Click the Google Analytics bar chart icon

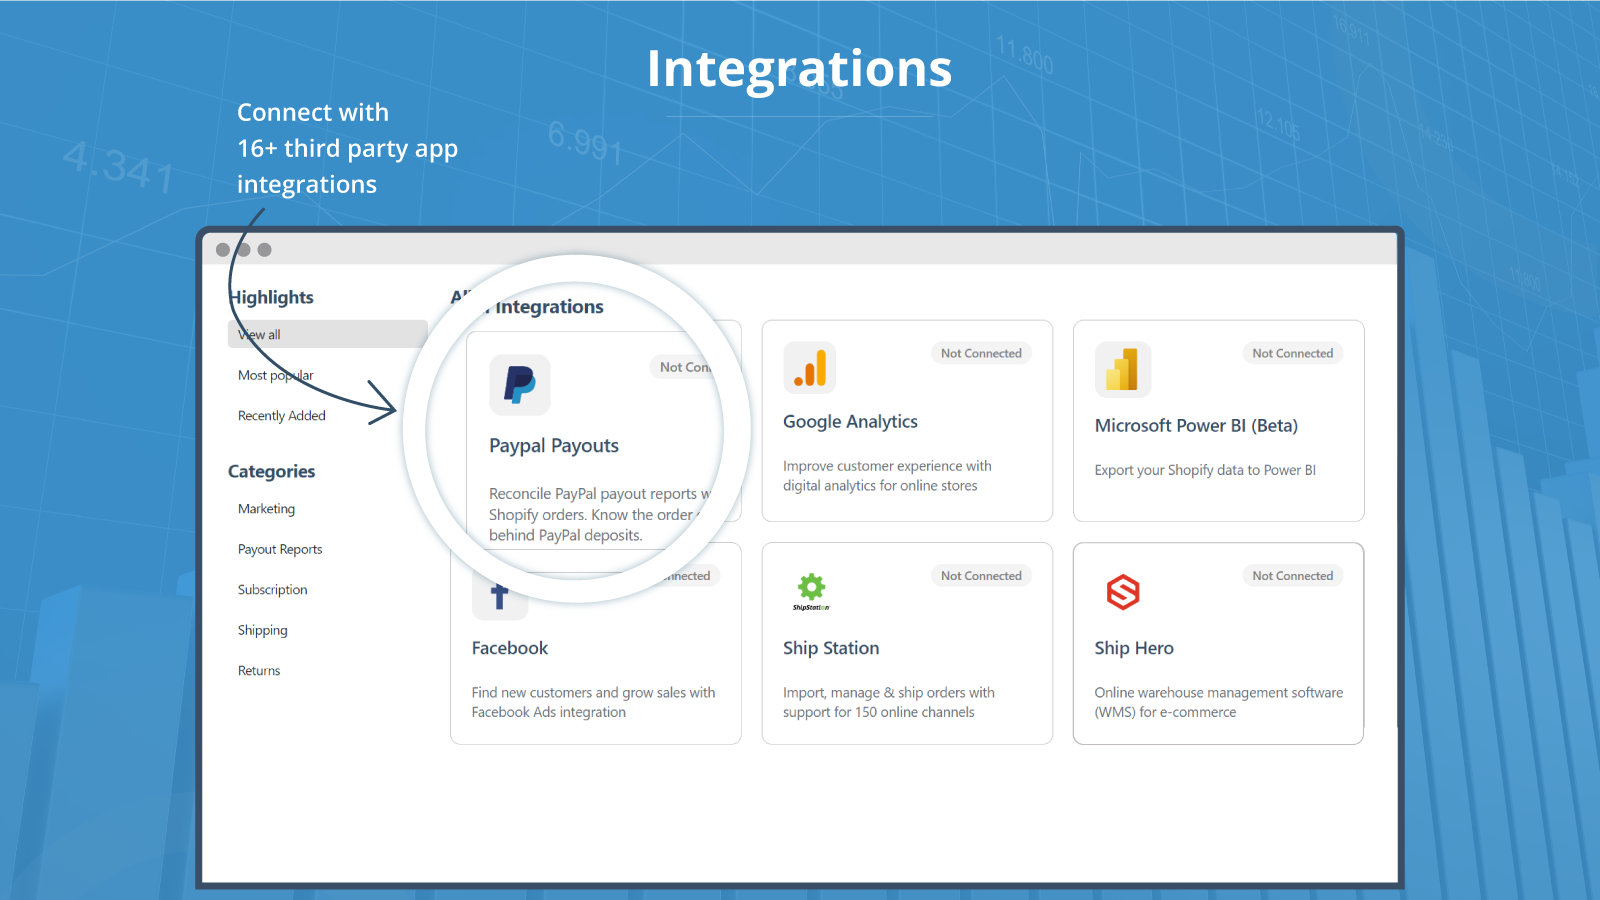click(x=810, y=368)
